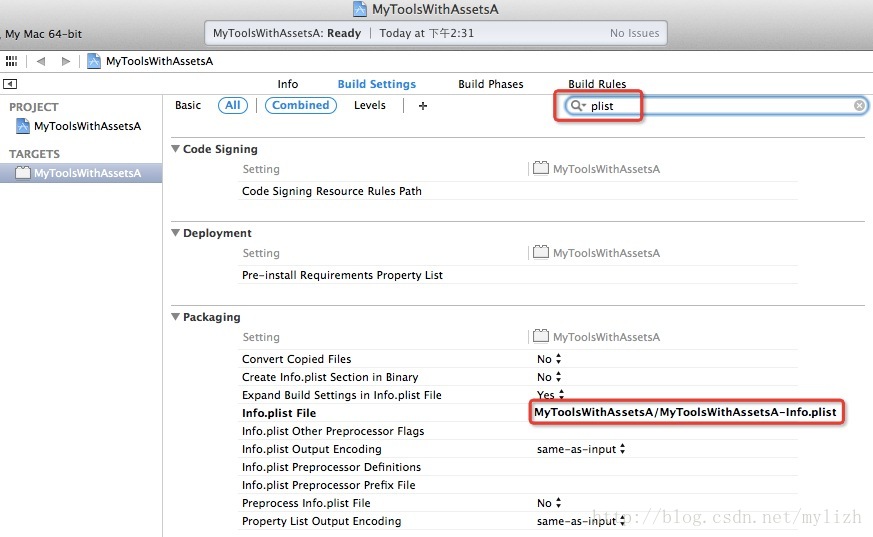Click MyToolsWithAssetsA: Ready status text
This screenshot has height=537, width=873.
[x=287, y=33]
